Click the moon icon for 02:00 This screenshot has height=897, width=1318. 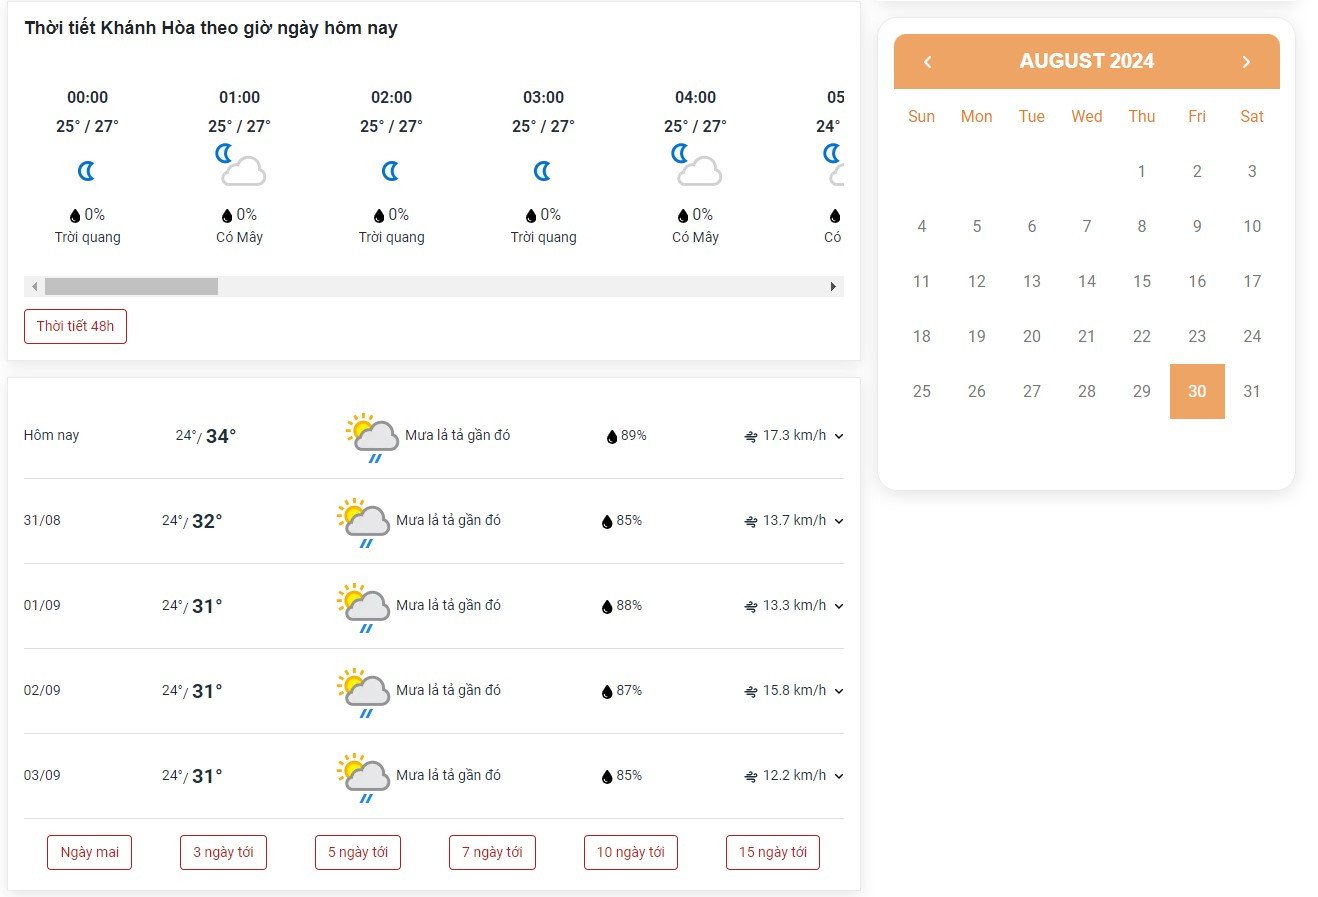click(x=391, y=171)
